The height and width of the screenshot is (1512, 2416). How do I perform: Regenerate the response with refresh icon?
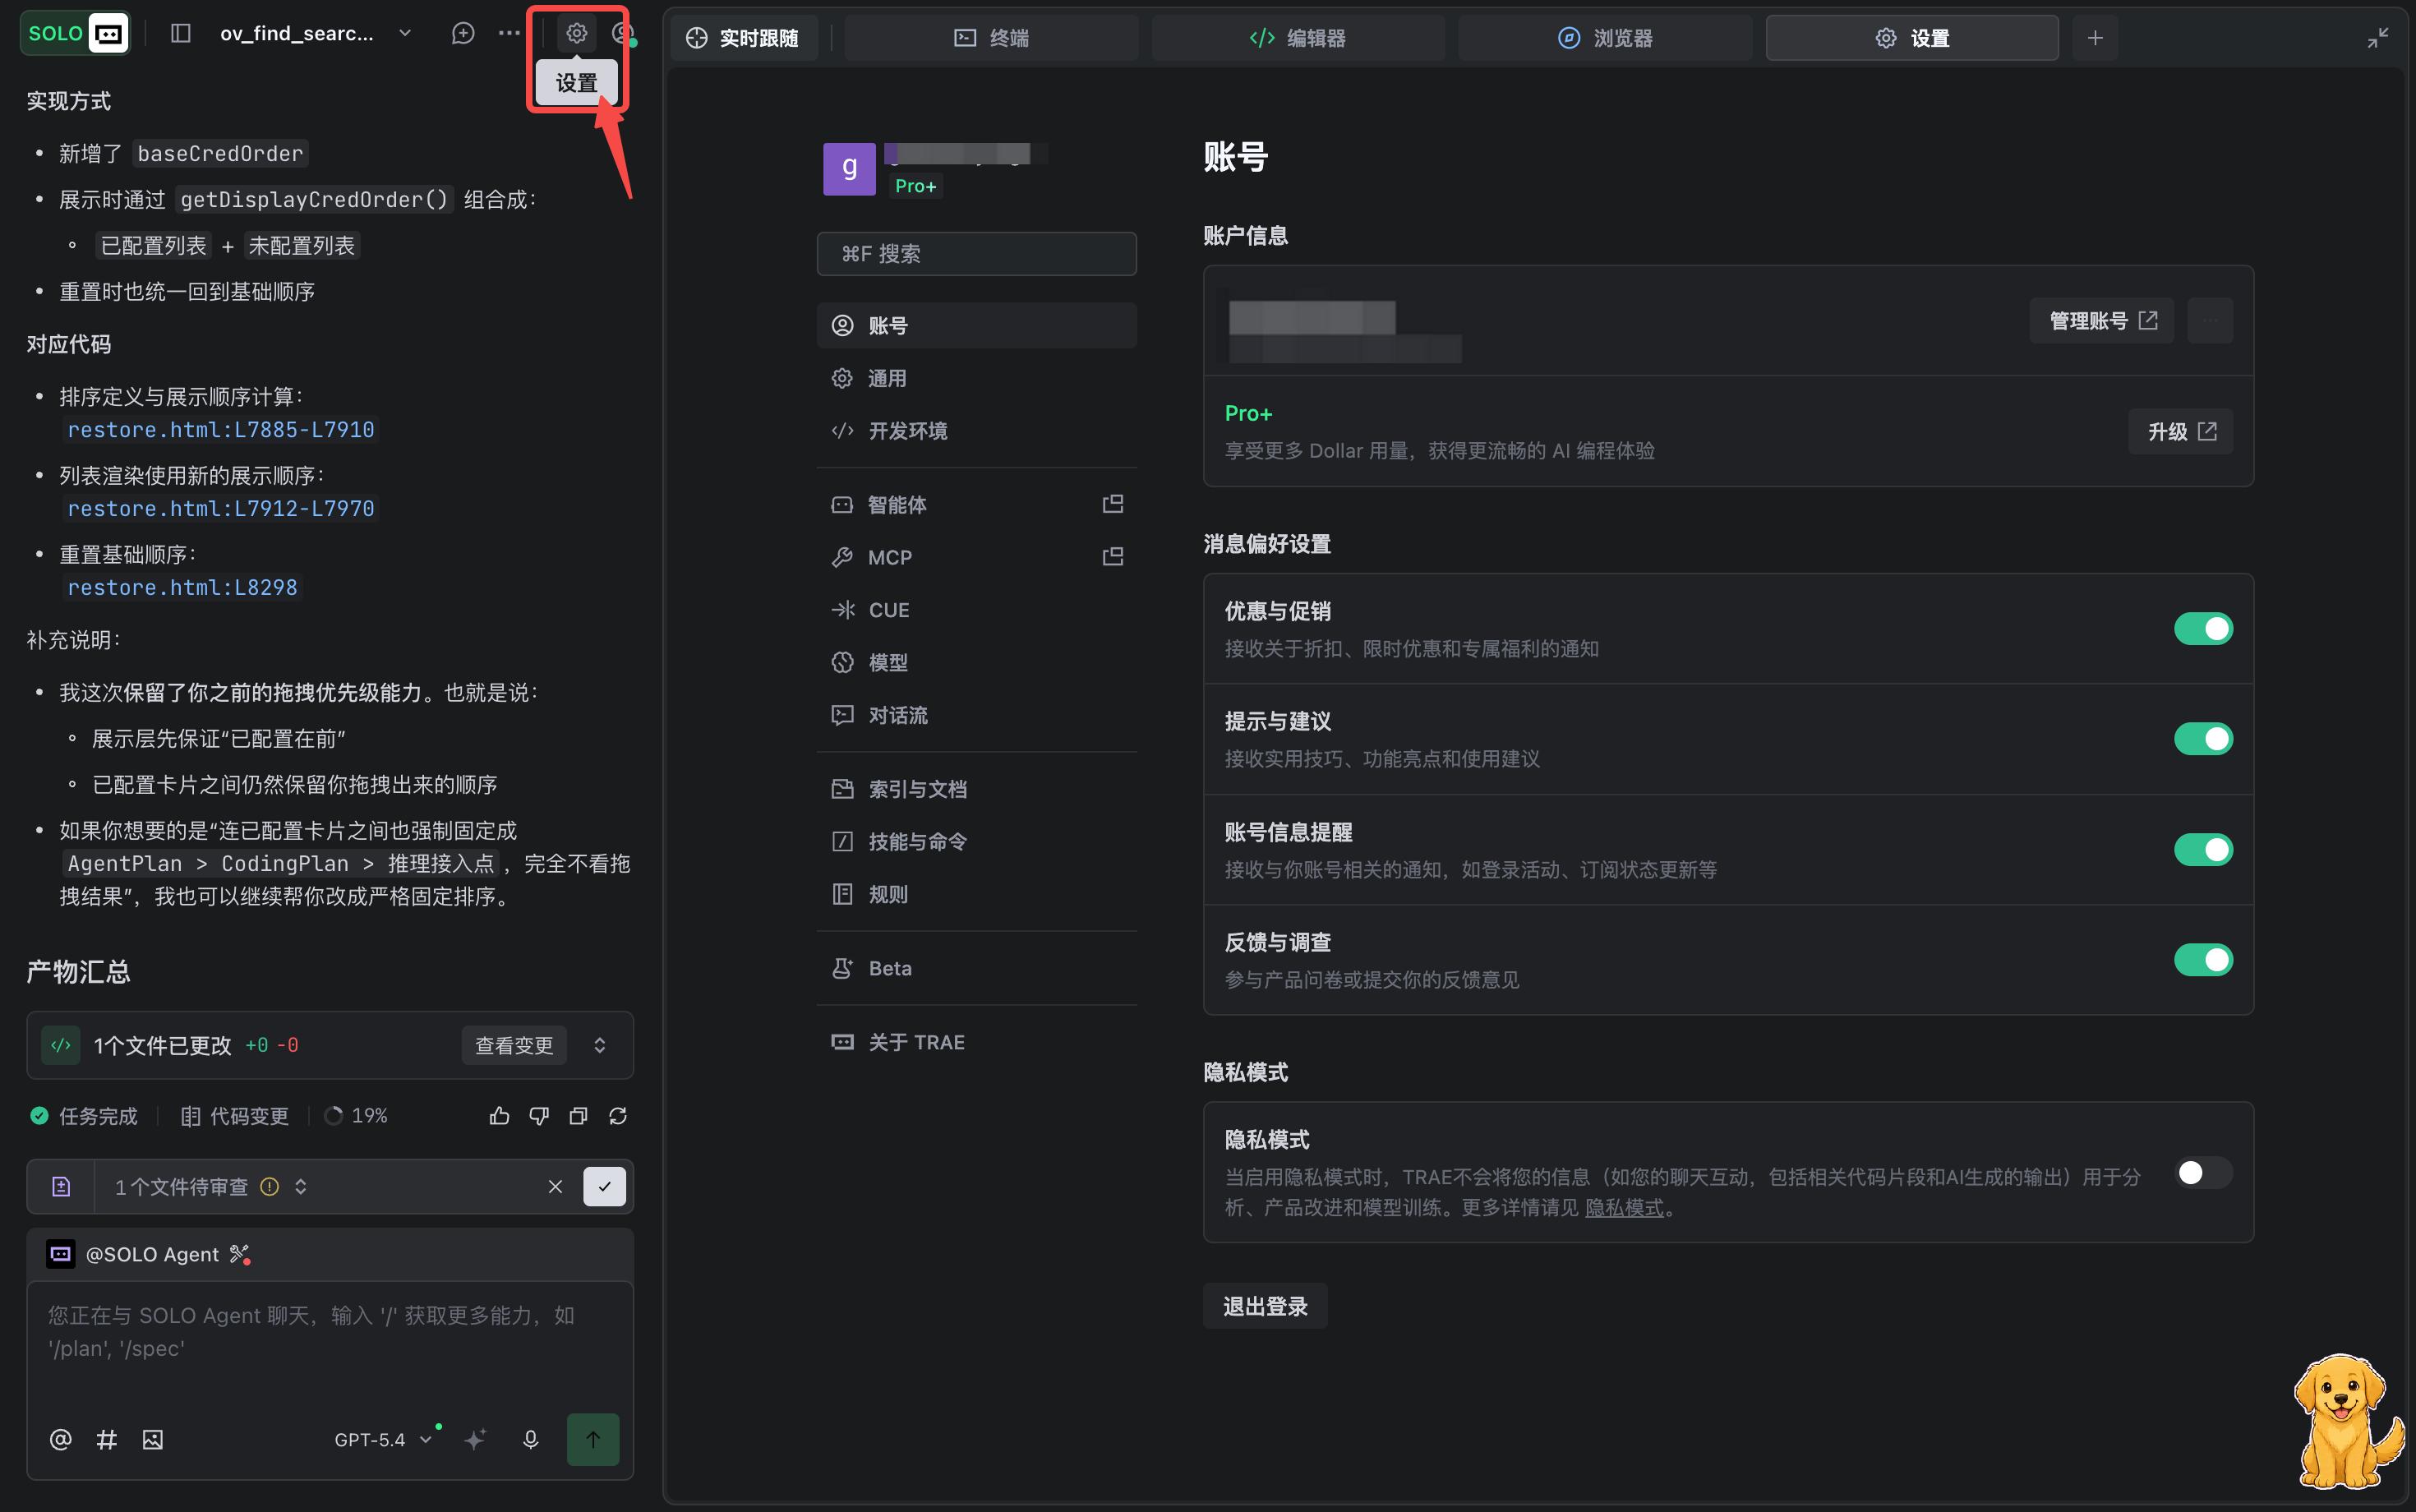tap(618, 1116)
